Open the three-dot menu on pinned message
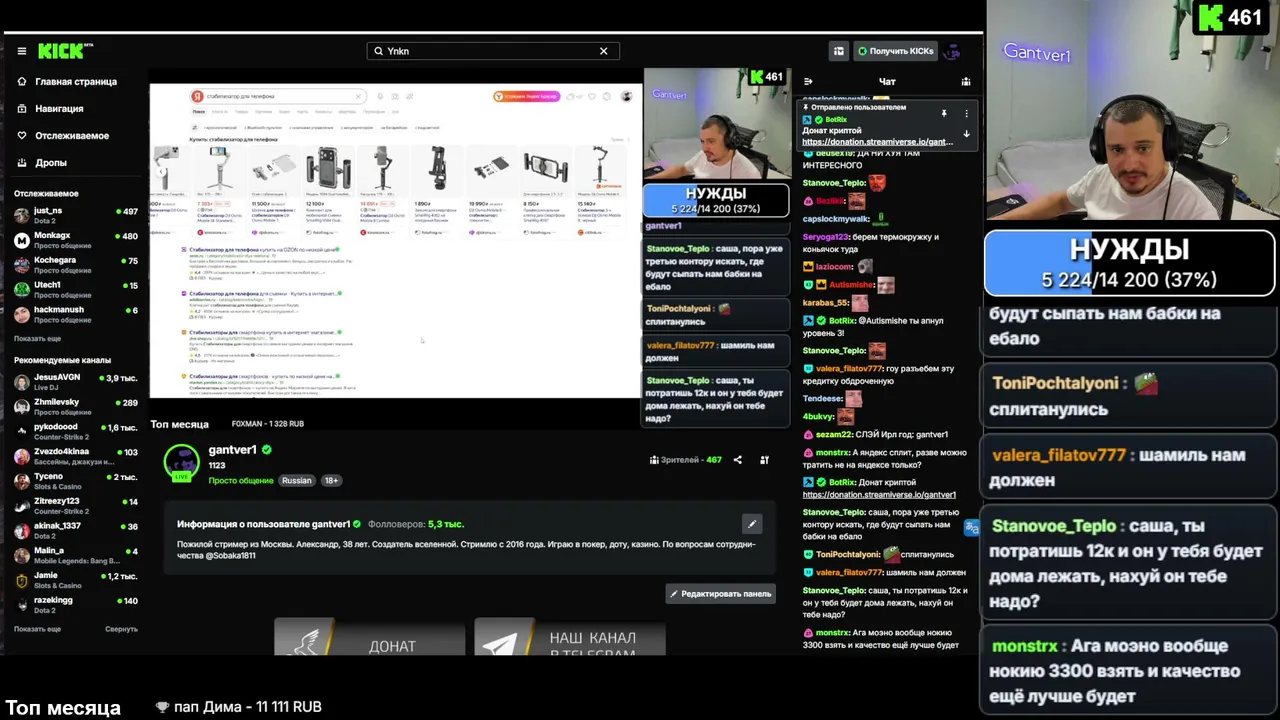Viewport: 1280px width, 720px height. (x=966, y=114)
